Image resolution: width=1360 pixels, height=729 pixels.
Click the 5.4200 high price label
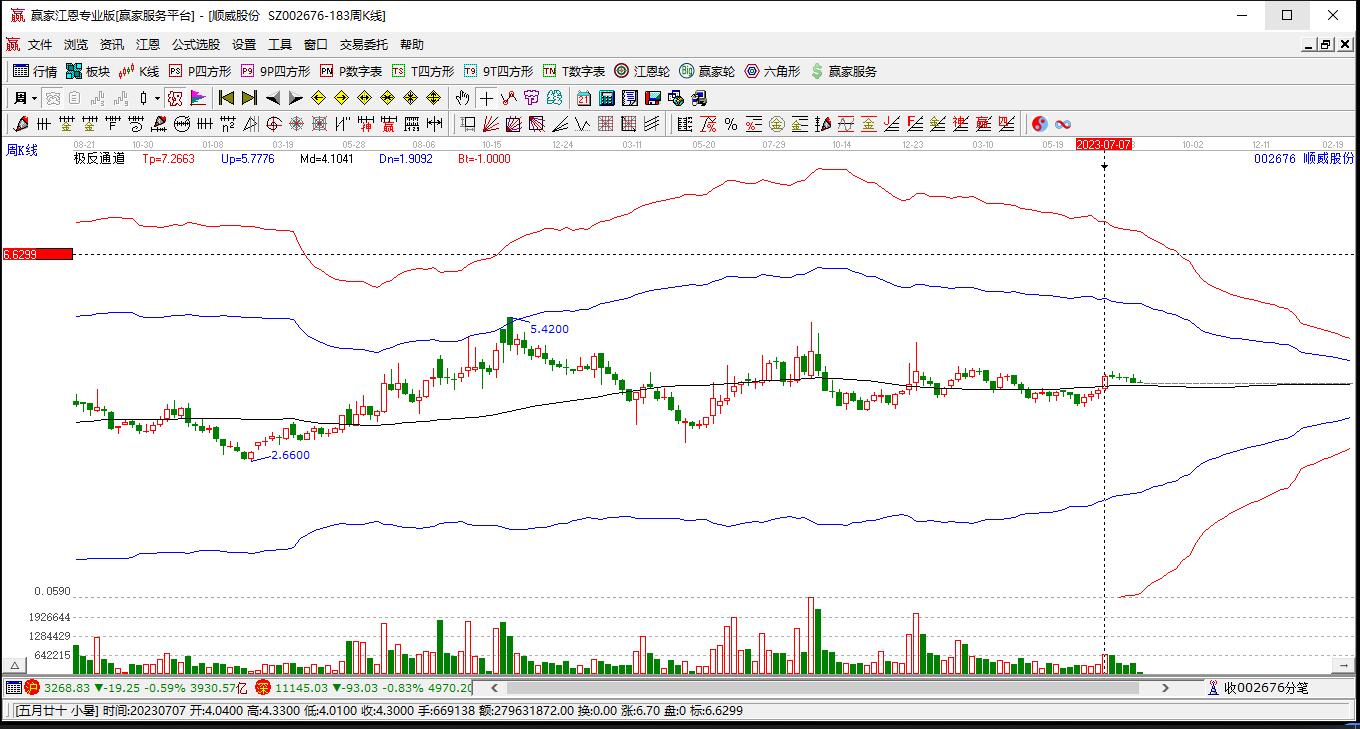pyautogui.click(x=549, y=329)
